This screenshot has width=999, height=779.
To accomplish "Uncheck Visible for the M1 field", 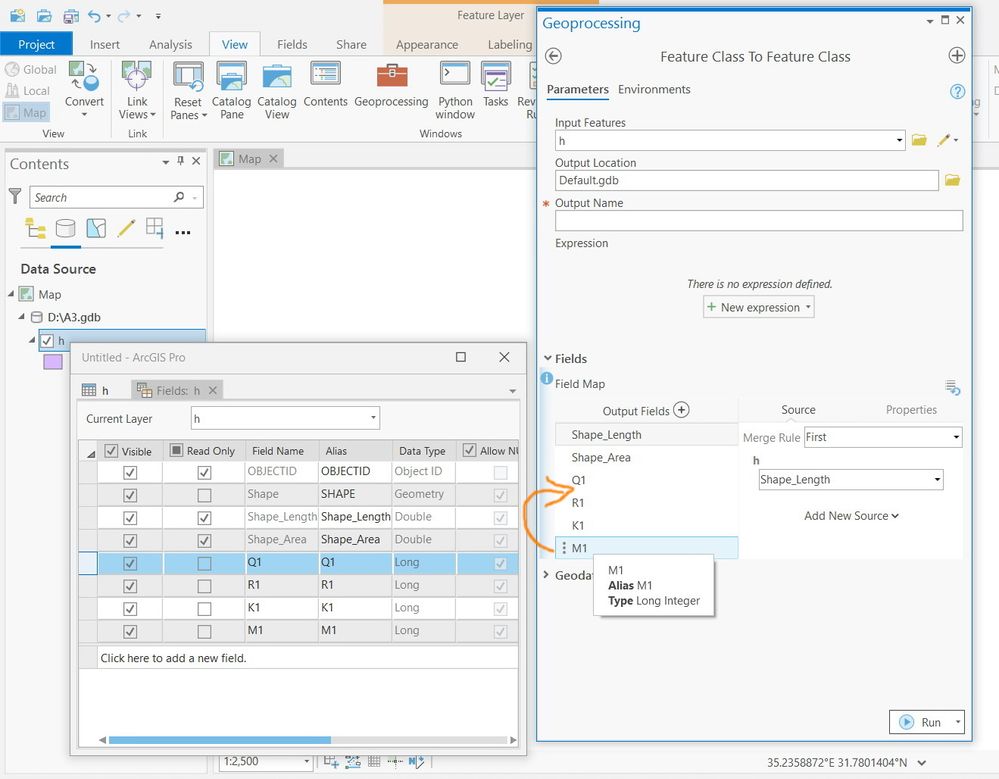I will coord(130,631).
